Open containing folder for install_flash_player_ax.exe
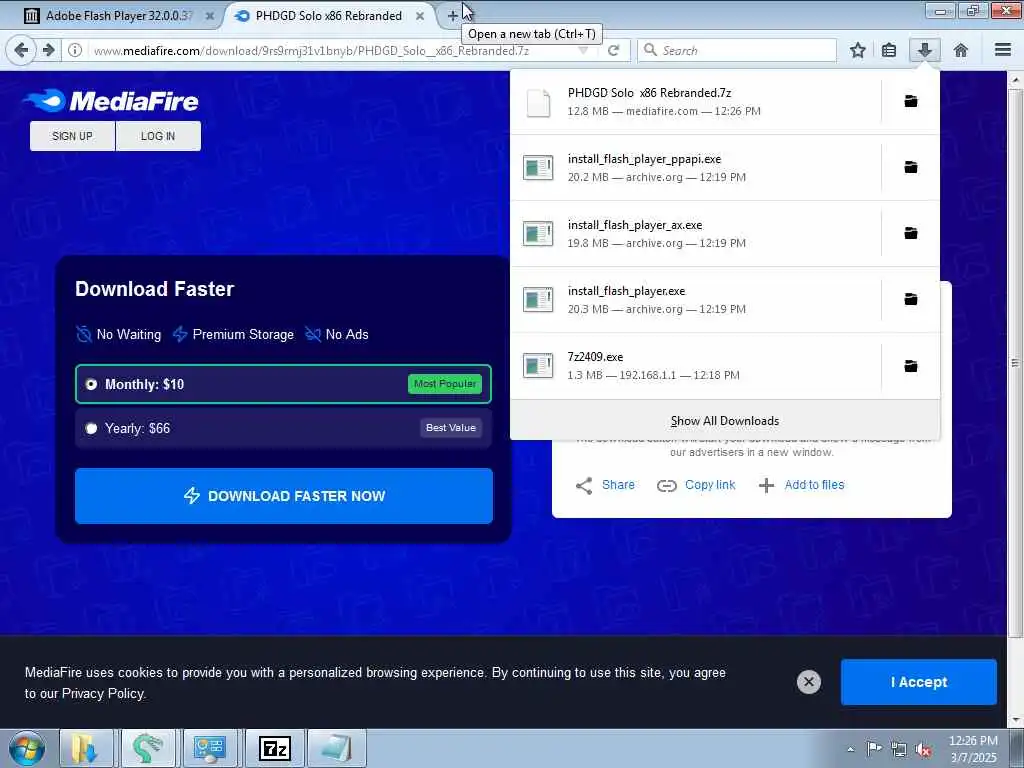Image resolution: width=1024 pixels, height=768 pixels. (x=910, y=233)
